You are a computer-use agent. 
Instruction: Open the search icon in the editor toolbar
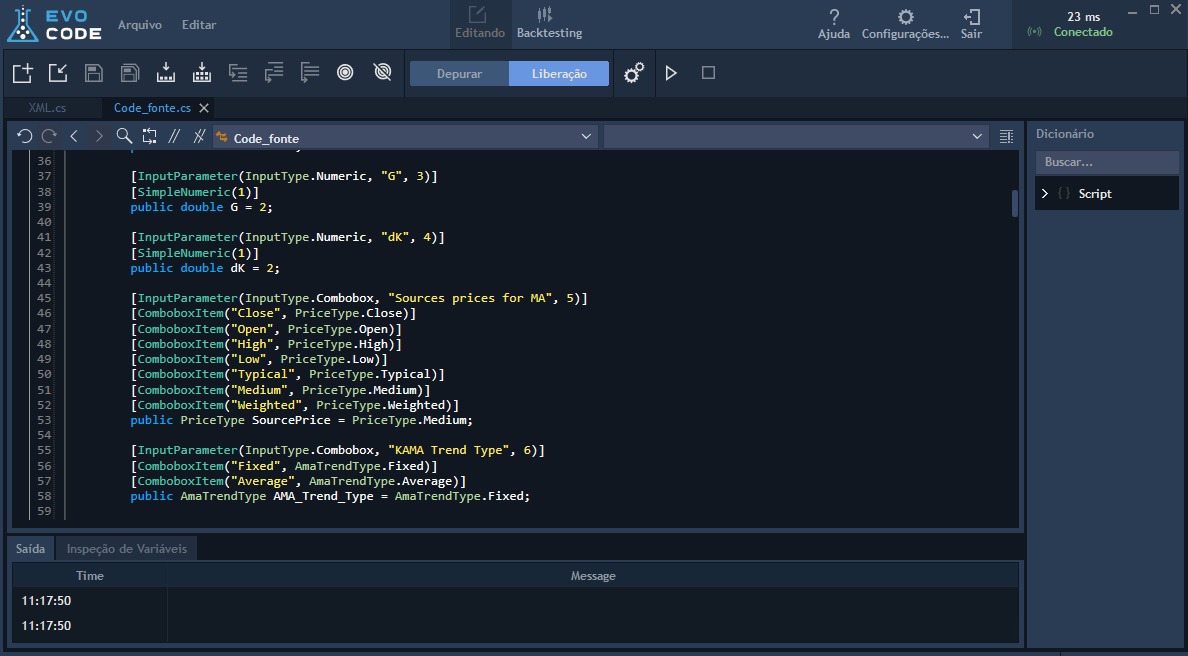click(x=124, y=135)
